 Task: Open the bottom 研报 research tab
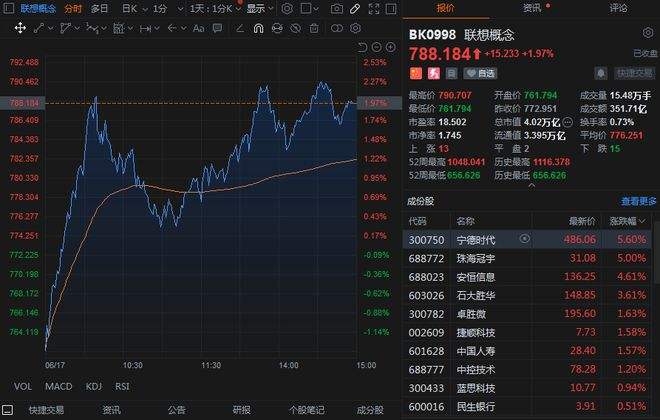(242, 409)
